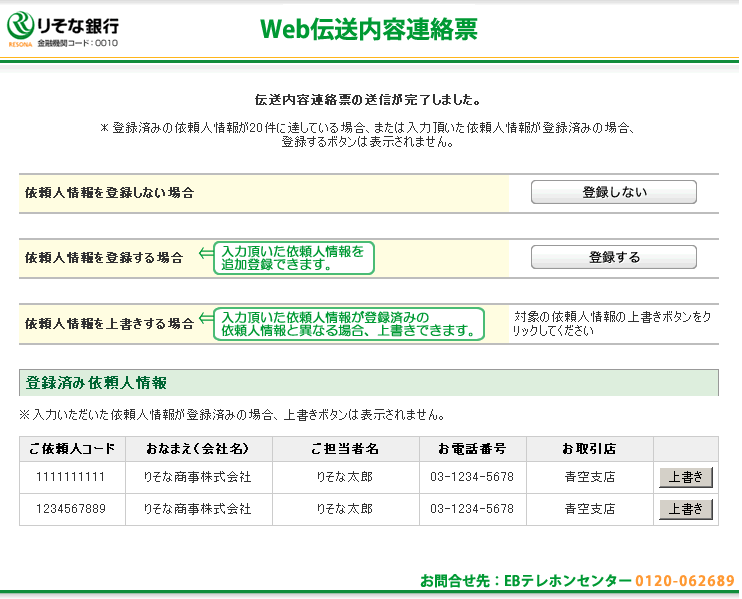Select the cell 1111111111
The image size is (742, 599).
71,477
